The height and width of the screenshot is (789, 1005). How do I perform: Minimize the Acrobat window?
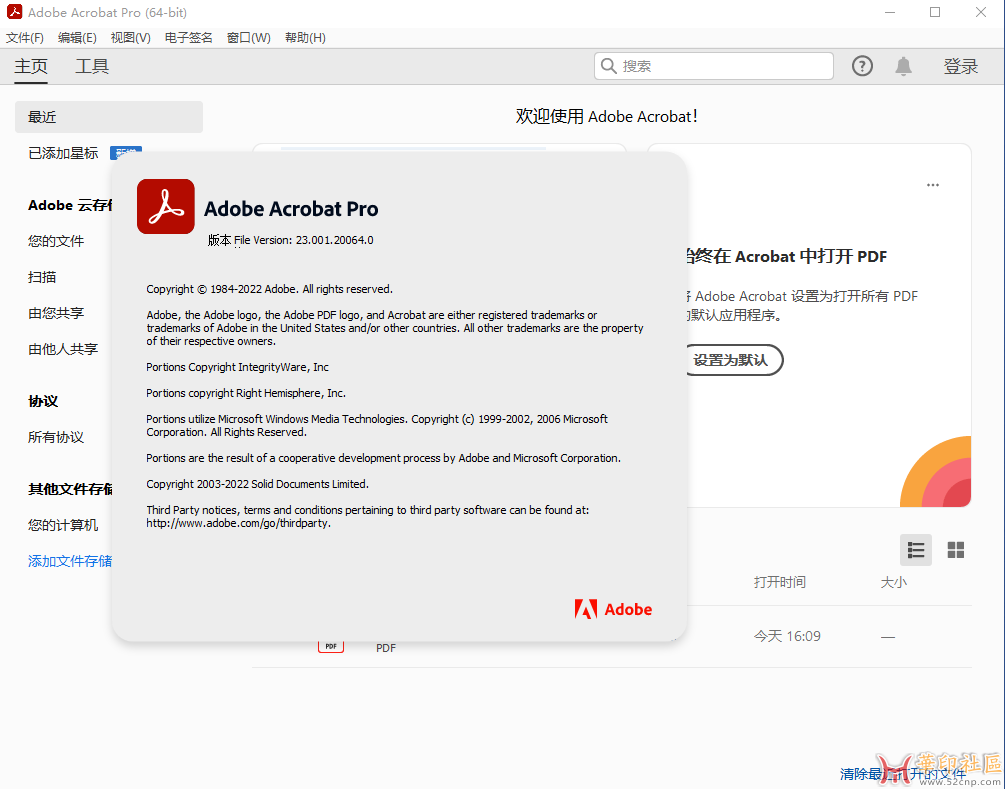click(890, 12)
